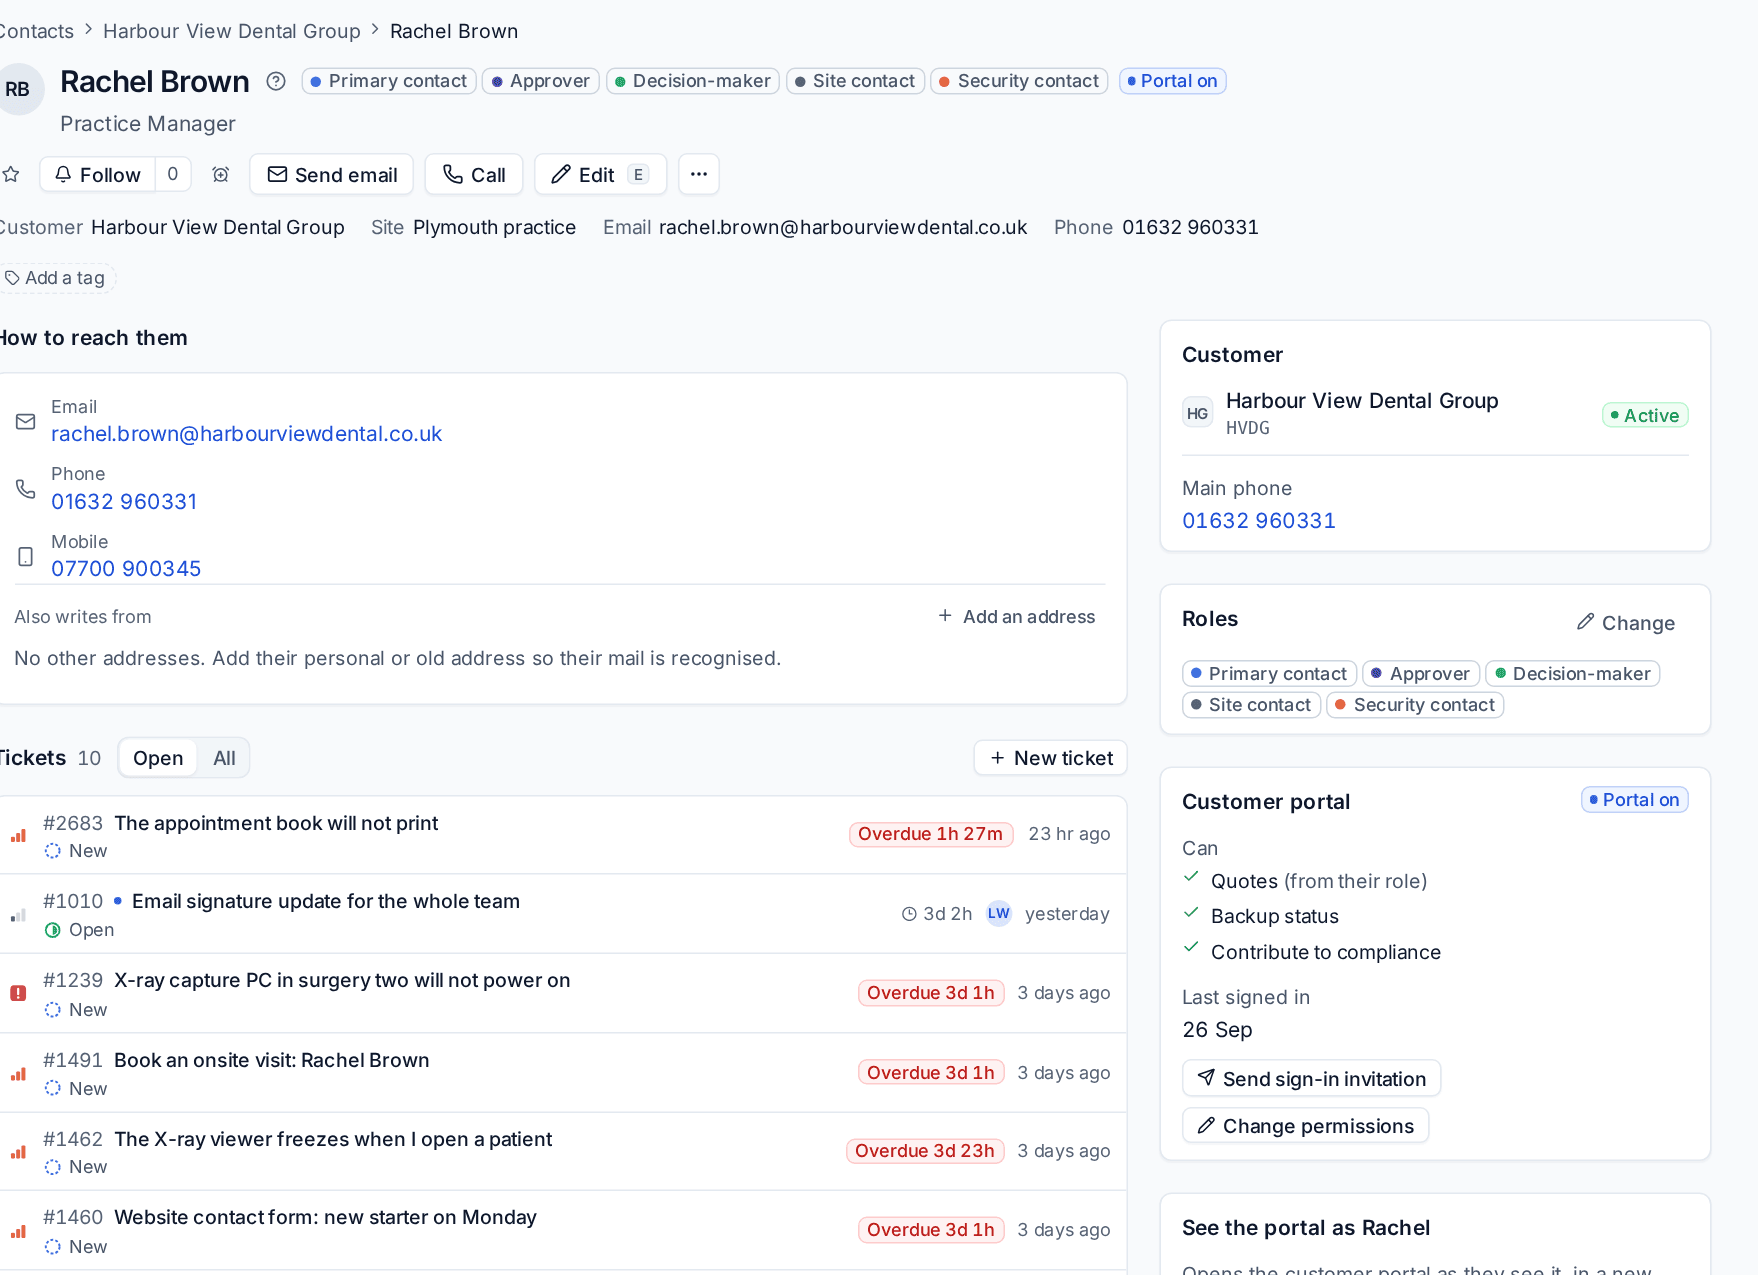Open ticket "The appointment book will not print"
The width and height of the screenshot is (1758, 1275).
pos(276,823)
